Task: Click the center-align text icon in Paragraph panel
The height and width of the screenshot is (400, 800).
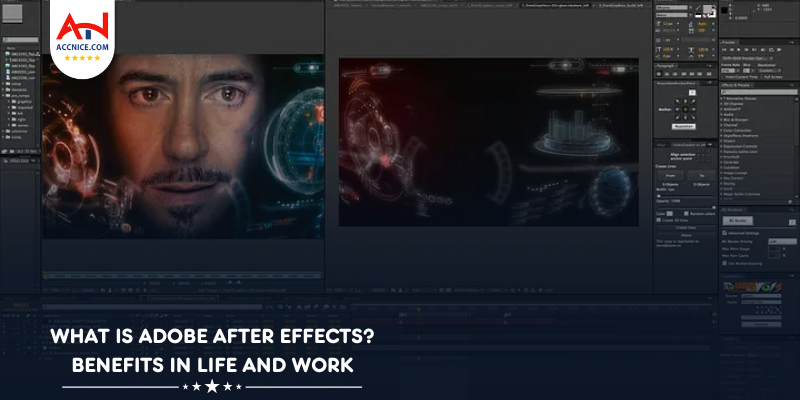Action: 667,74
